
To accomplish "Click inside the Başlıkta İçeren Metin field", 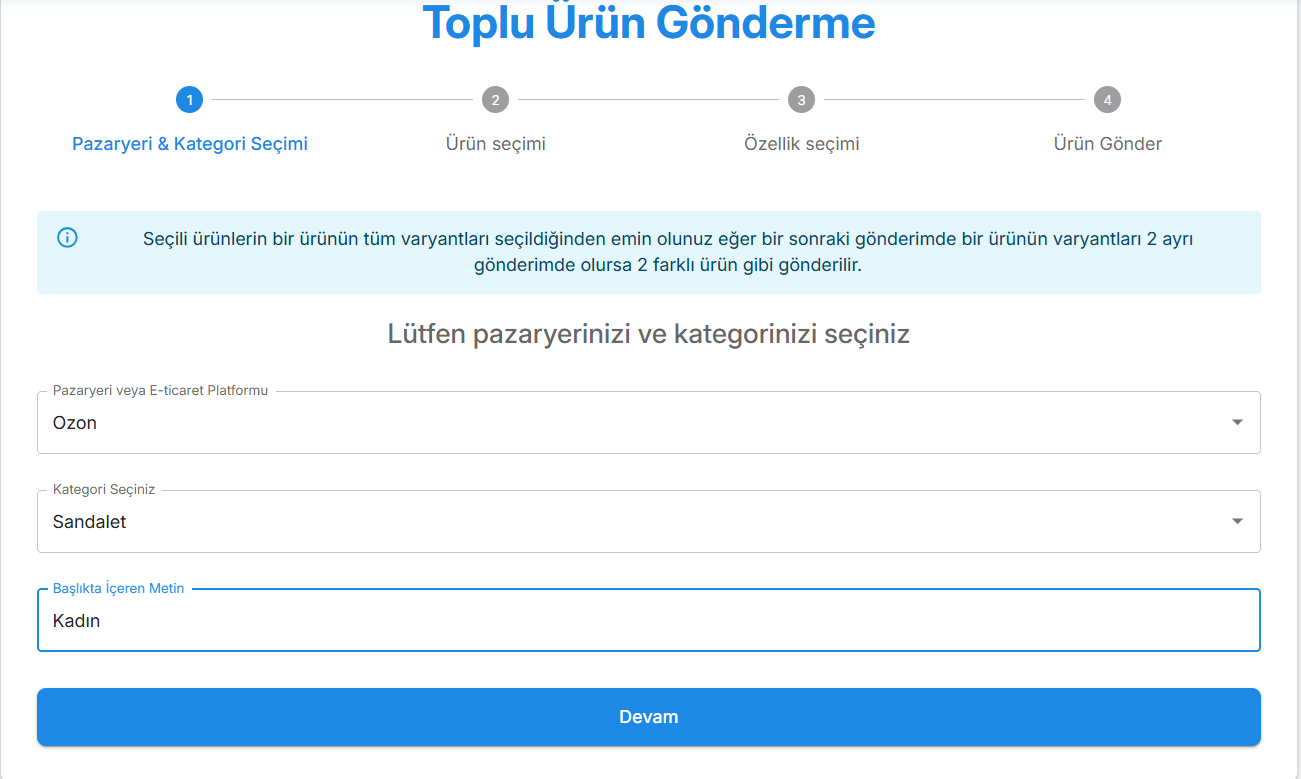I will click(x=649, y=620).
